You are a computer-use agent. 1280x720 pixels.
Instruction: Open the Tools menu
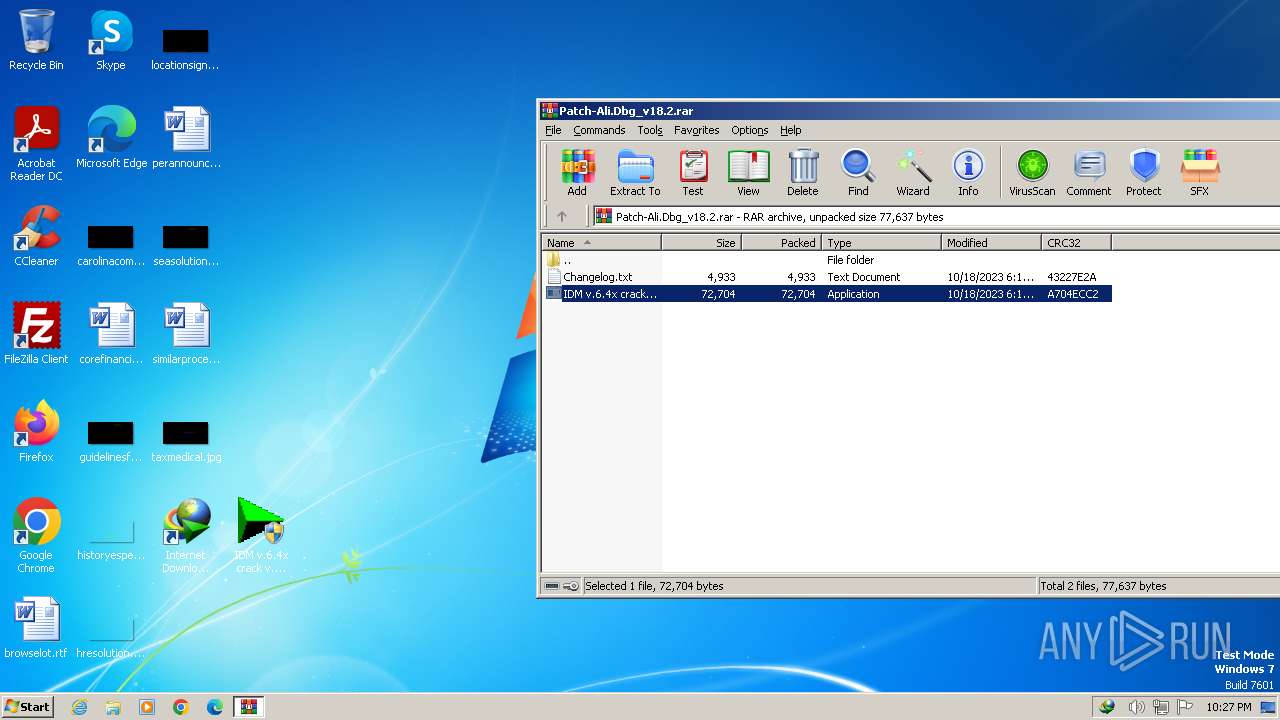[650, 130]
